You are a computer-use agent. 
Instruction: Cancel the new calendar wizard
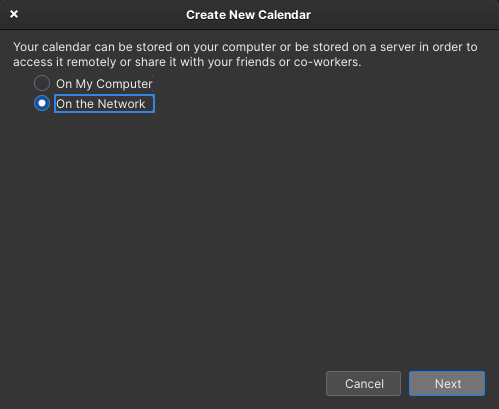pyautogui.click(x=363, y=383)
